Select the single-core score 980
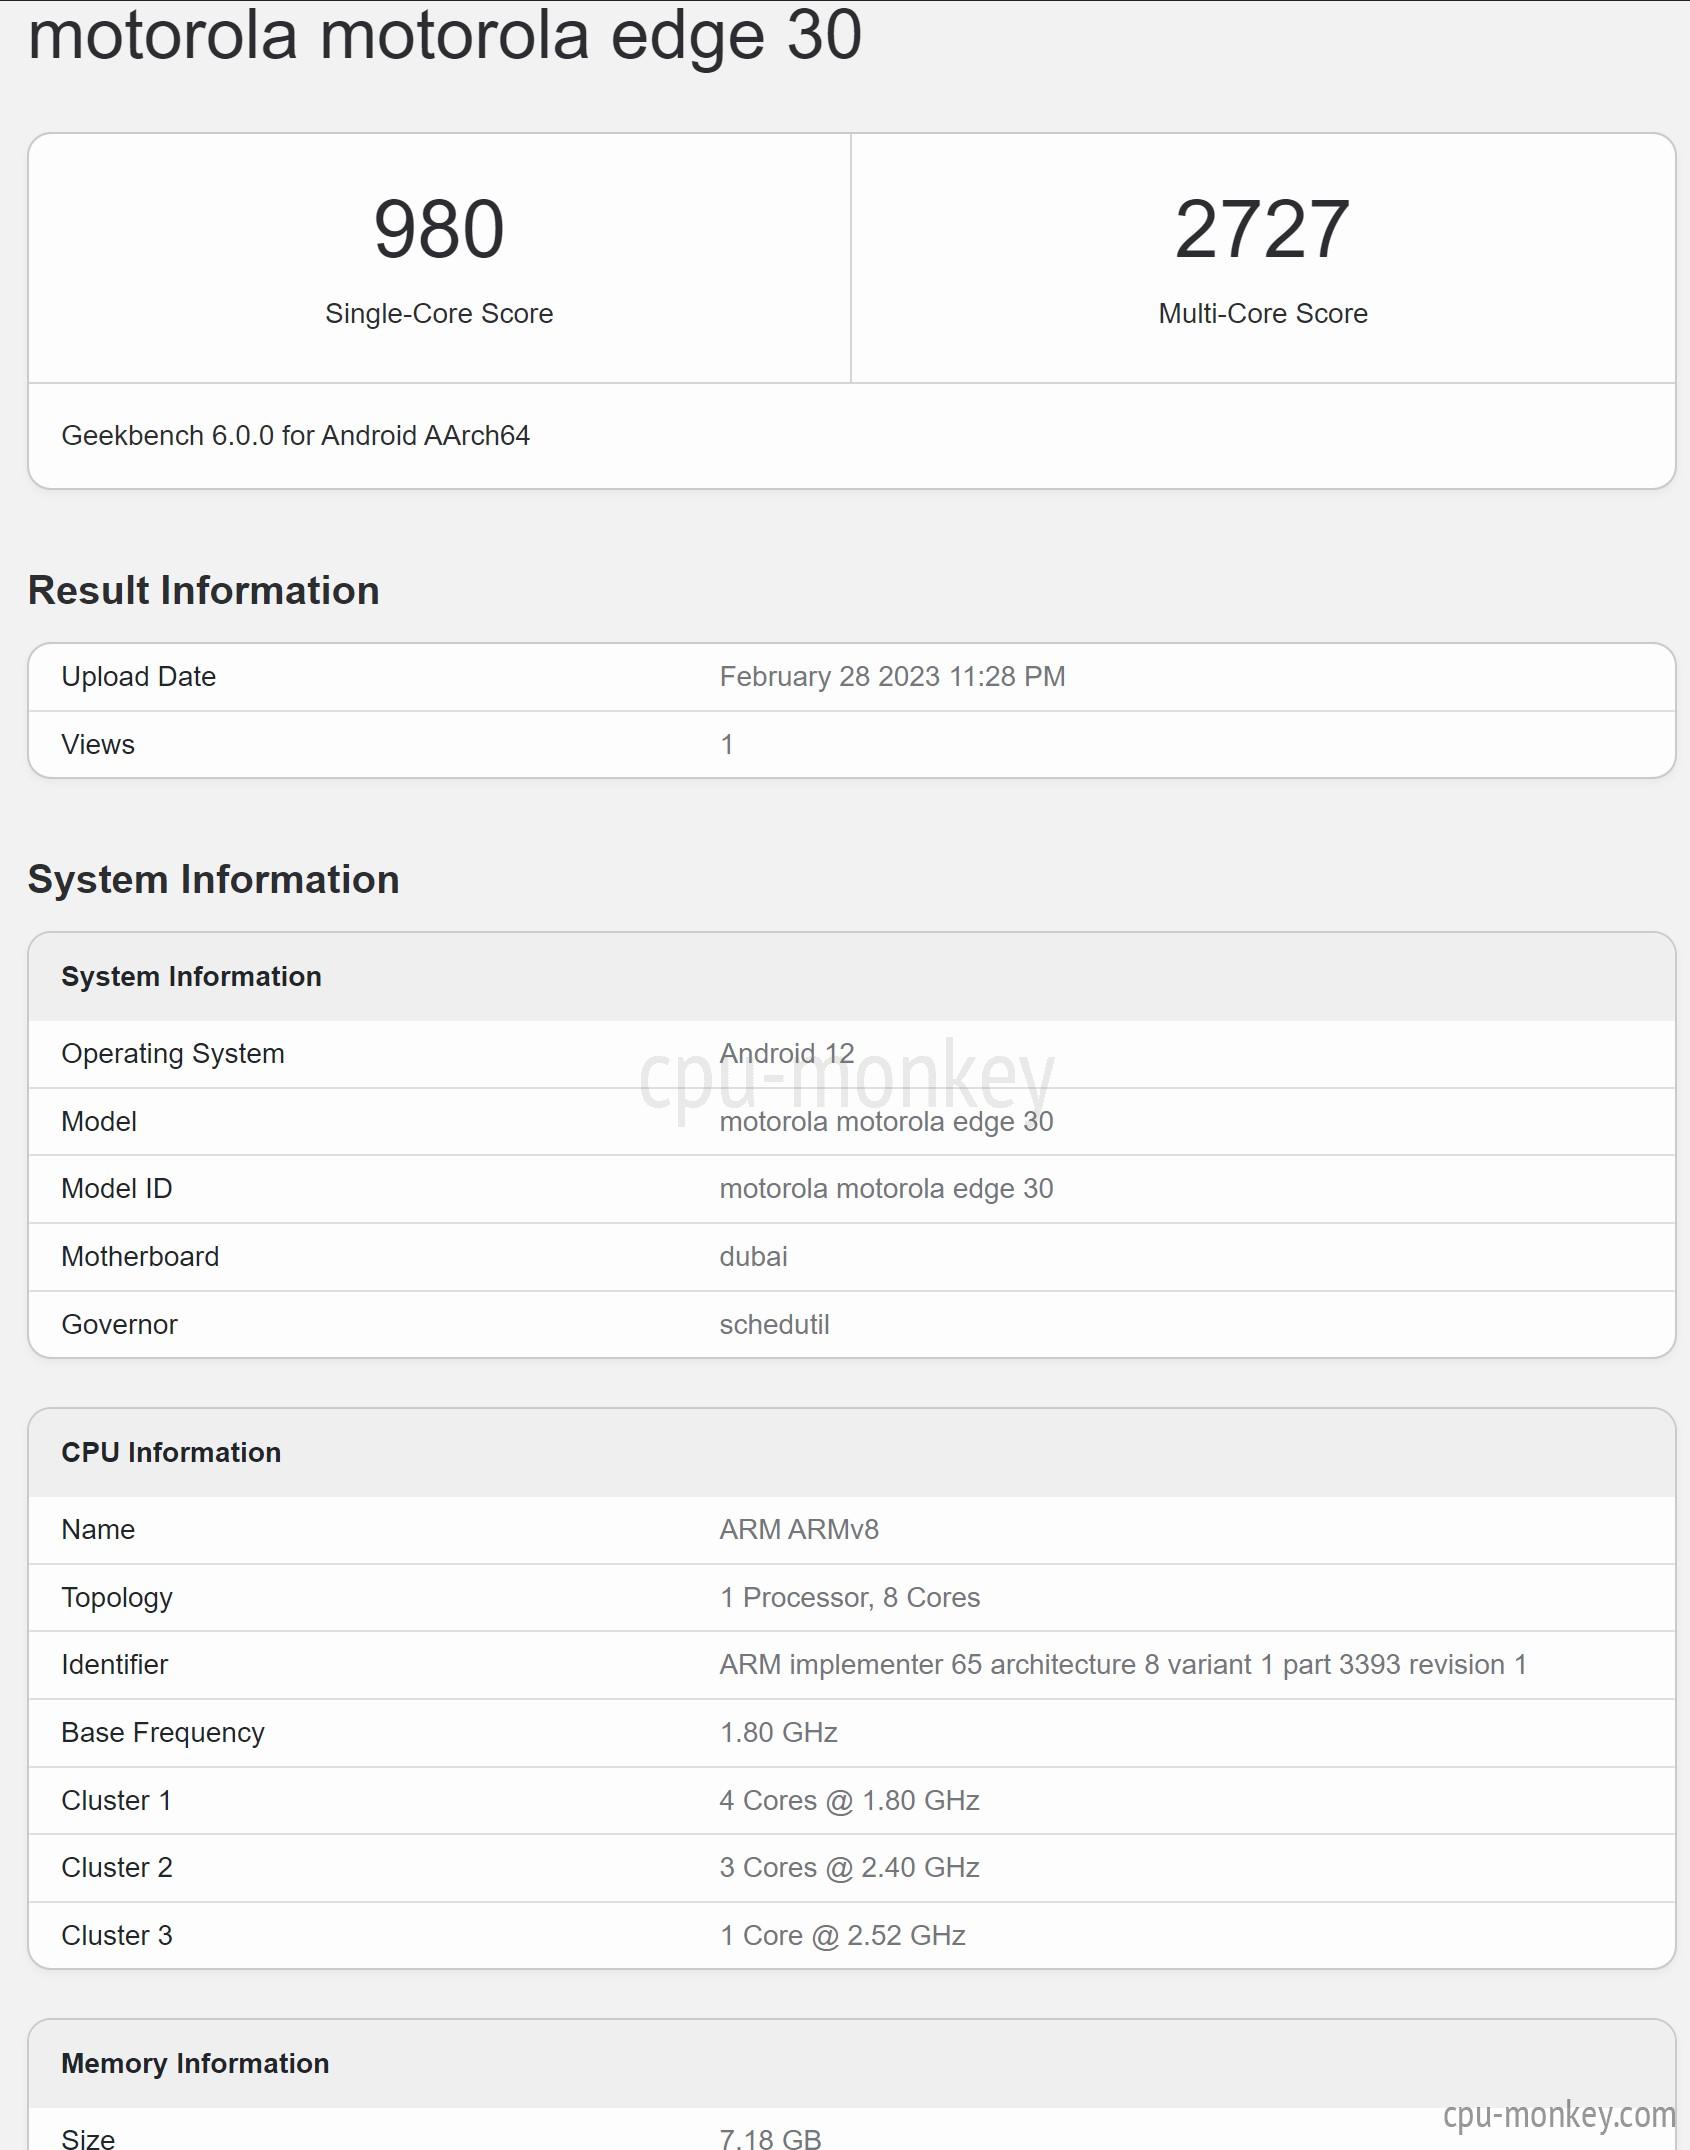The width and height of the screenshot is (1690, 2150). [x=439, y=229]
